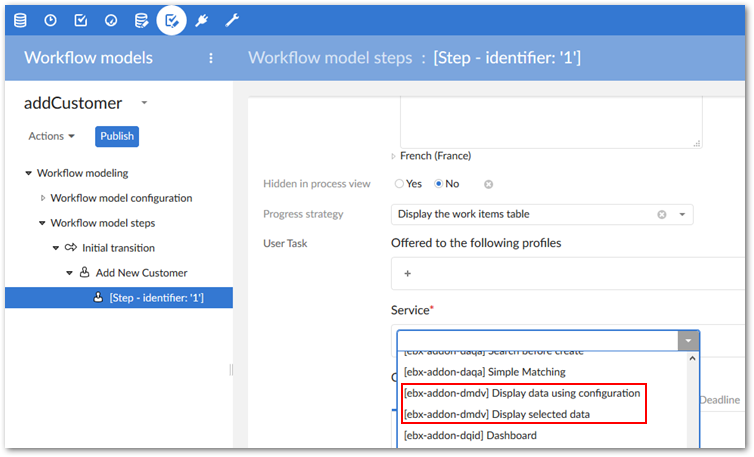Click the Add New Customer user icon

click(x=85, y=272)
